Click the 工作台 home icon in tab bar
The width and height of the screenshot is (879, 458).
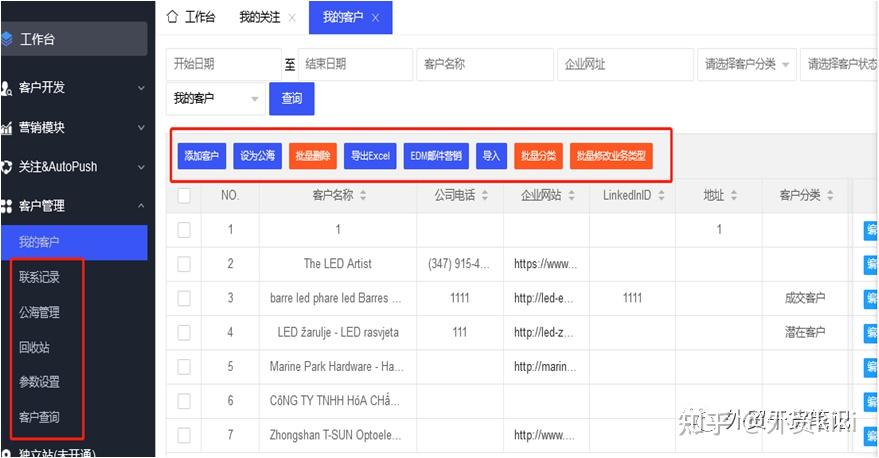click(172, 17)
